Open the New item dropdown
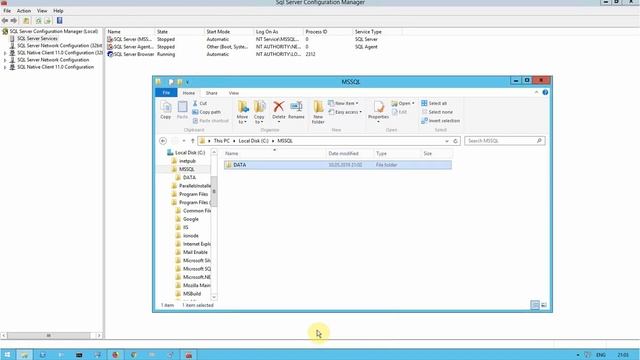640x360 pixels. pyautogui.click(x=343, y=103)
